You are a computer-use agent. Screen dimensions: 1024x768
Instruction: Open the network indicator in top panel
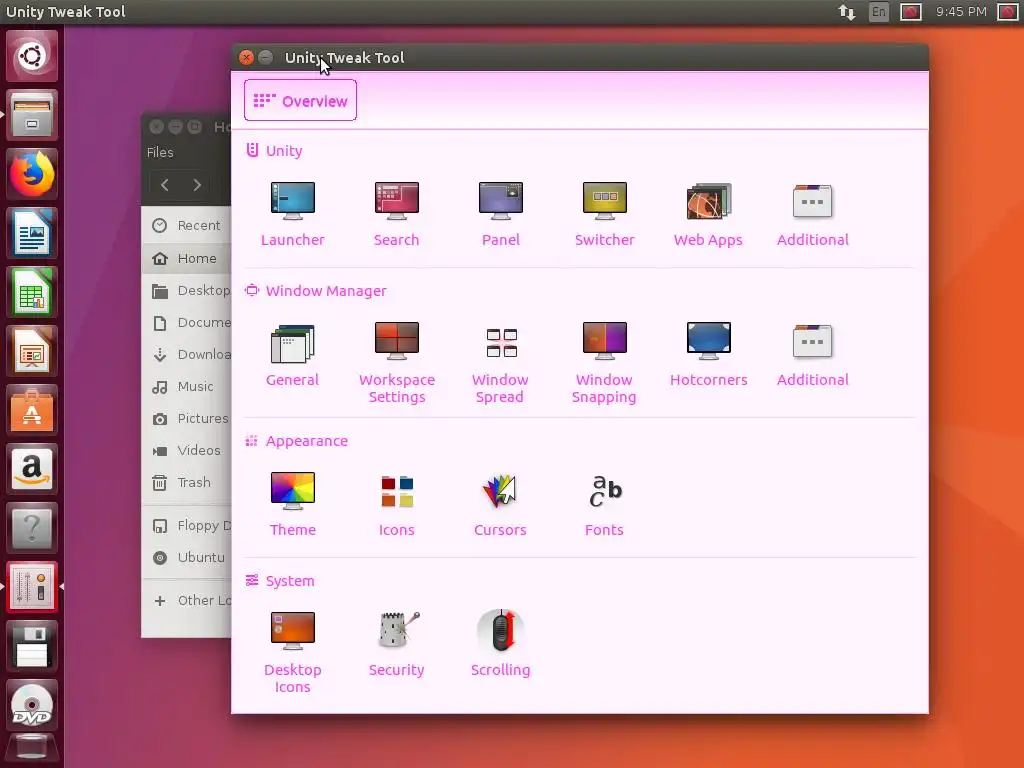click(x=847, y=12)
